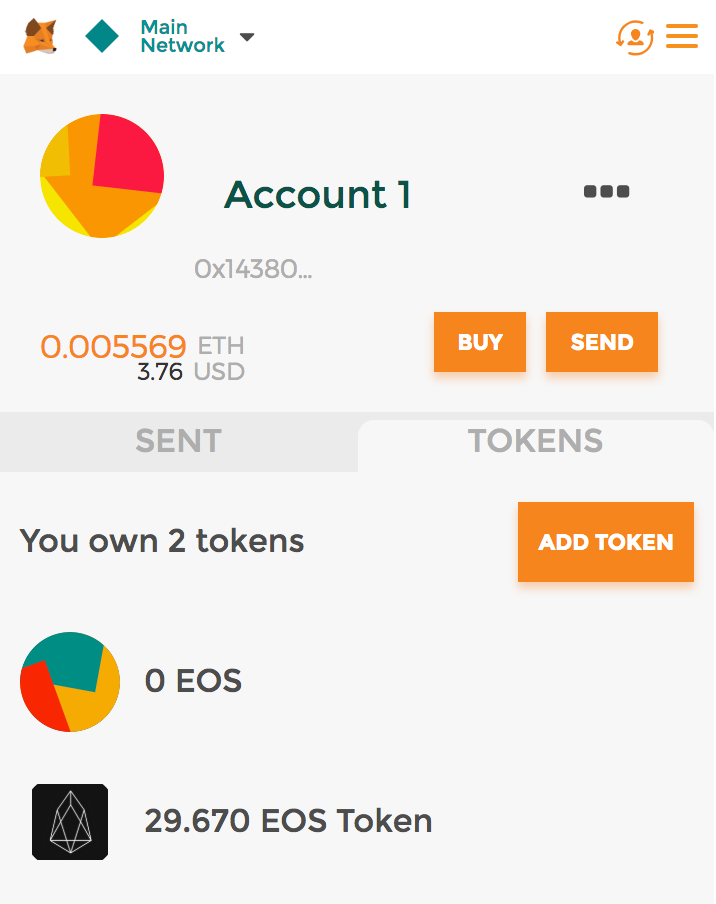
Task: Click the multicolored EOS token identicon
Action: click(x=70, y=682)
